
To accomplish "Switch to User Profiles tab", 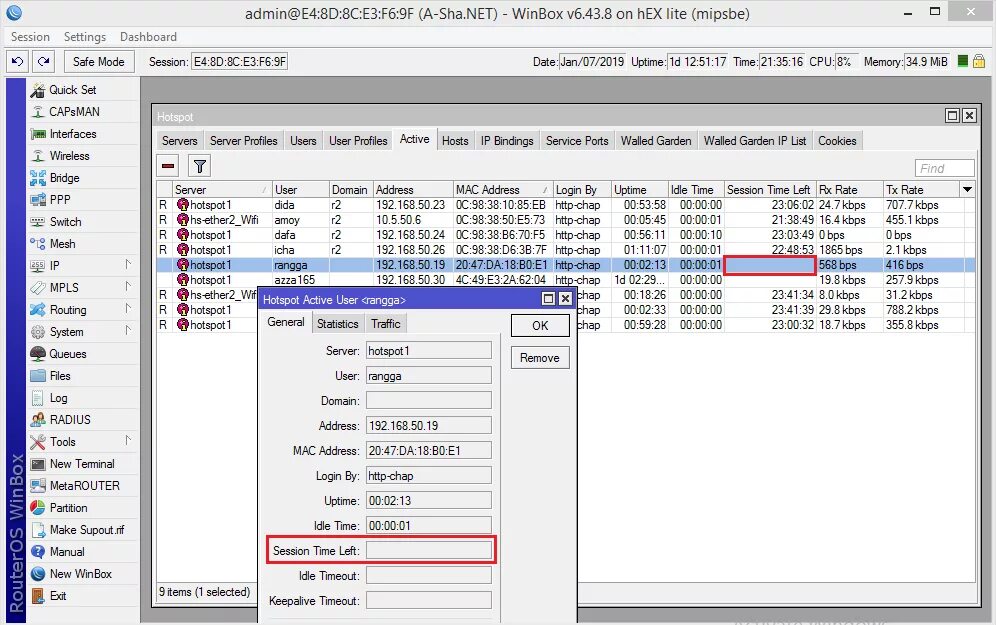I will click(358, 141).
